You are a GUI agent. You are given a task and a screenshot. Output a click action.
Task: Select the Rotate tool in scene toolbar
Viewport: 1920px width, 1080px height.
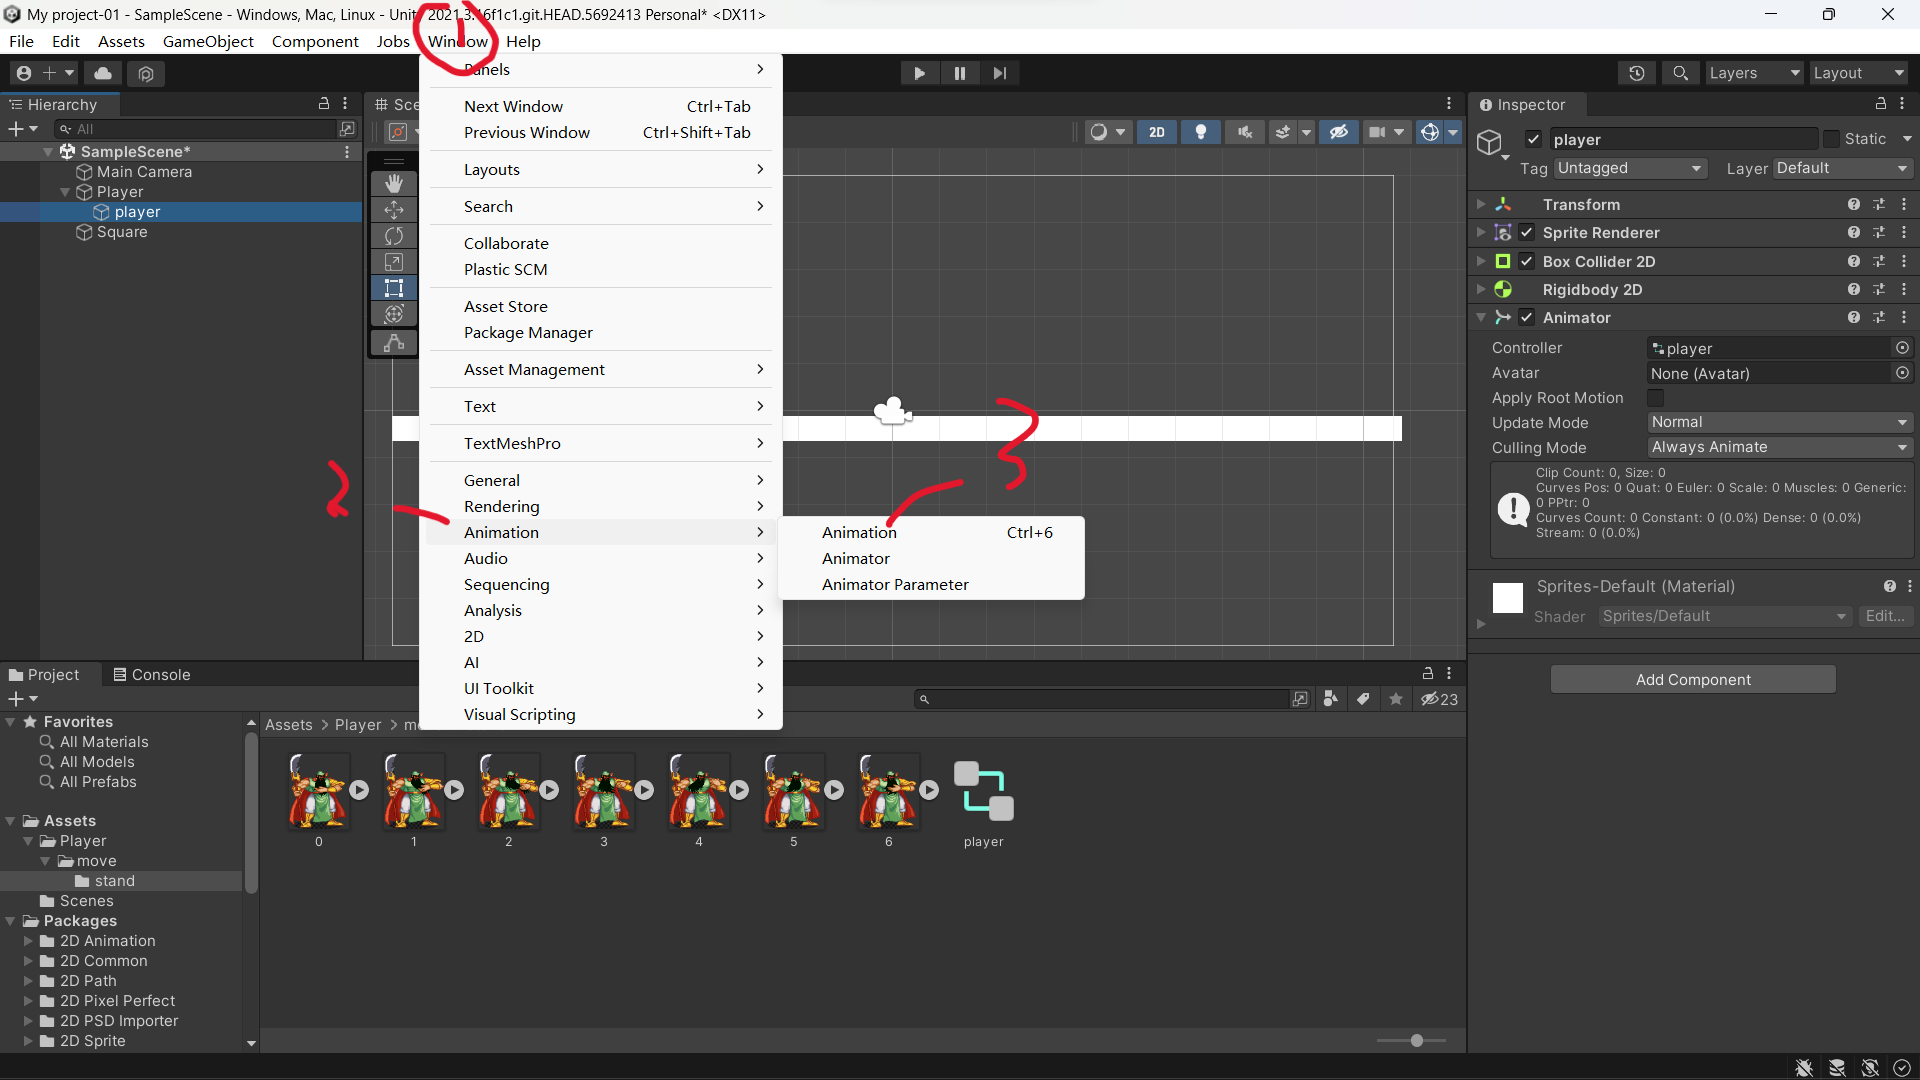394,236
